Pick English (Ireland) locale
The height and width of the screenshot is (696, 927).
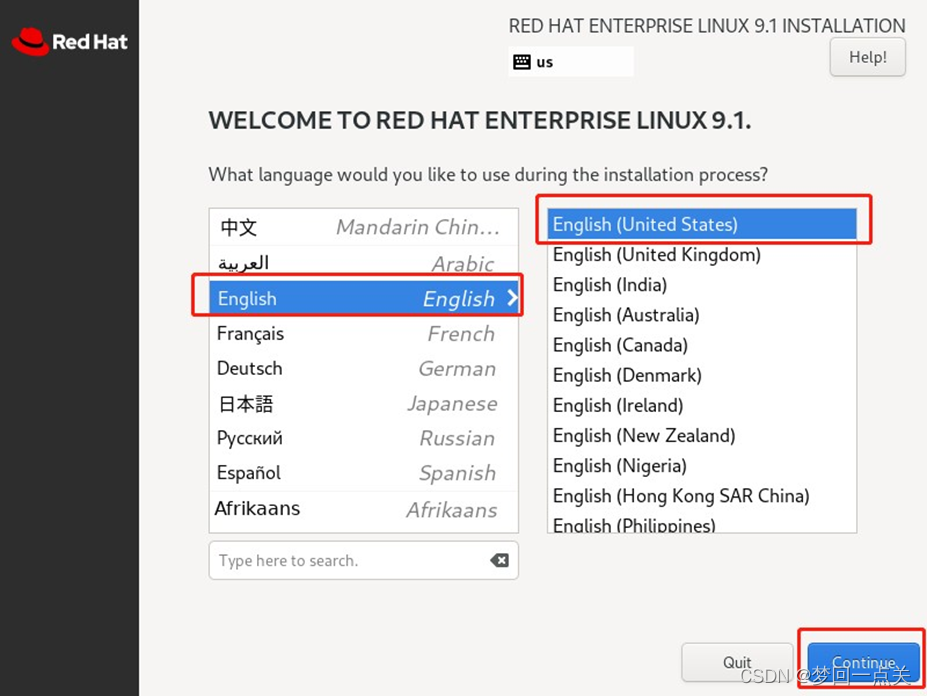pyautogui.click(x=702, y=405)
